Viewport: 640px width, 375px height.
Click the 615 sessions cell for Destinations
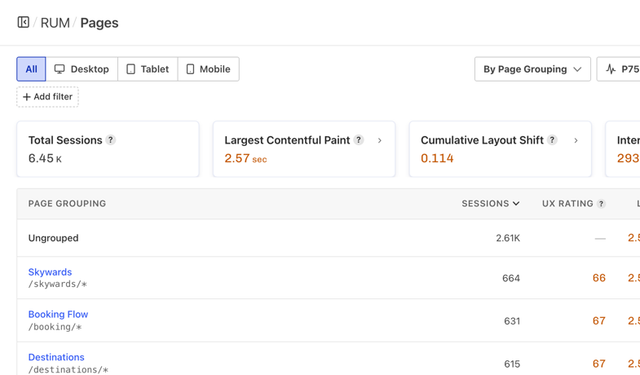tap(512, 364)
